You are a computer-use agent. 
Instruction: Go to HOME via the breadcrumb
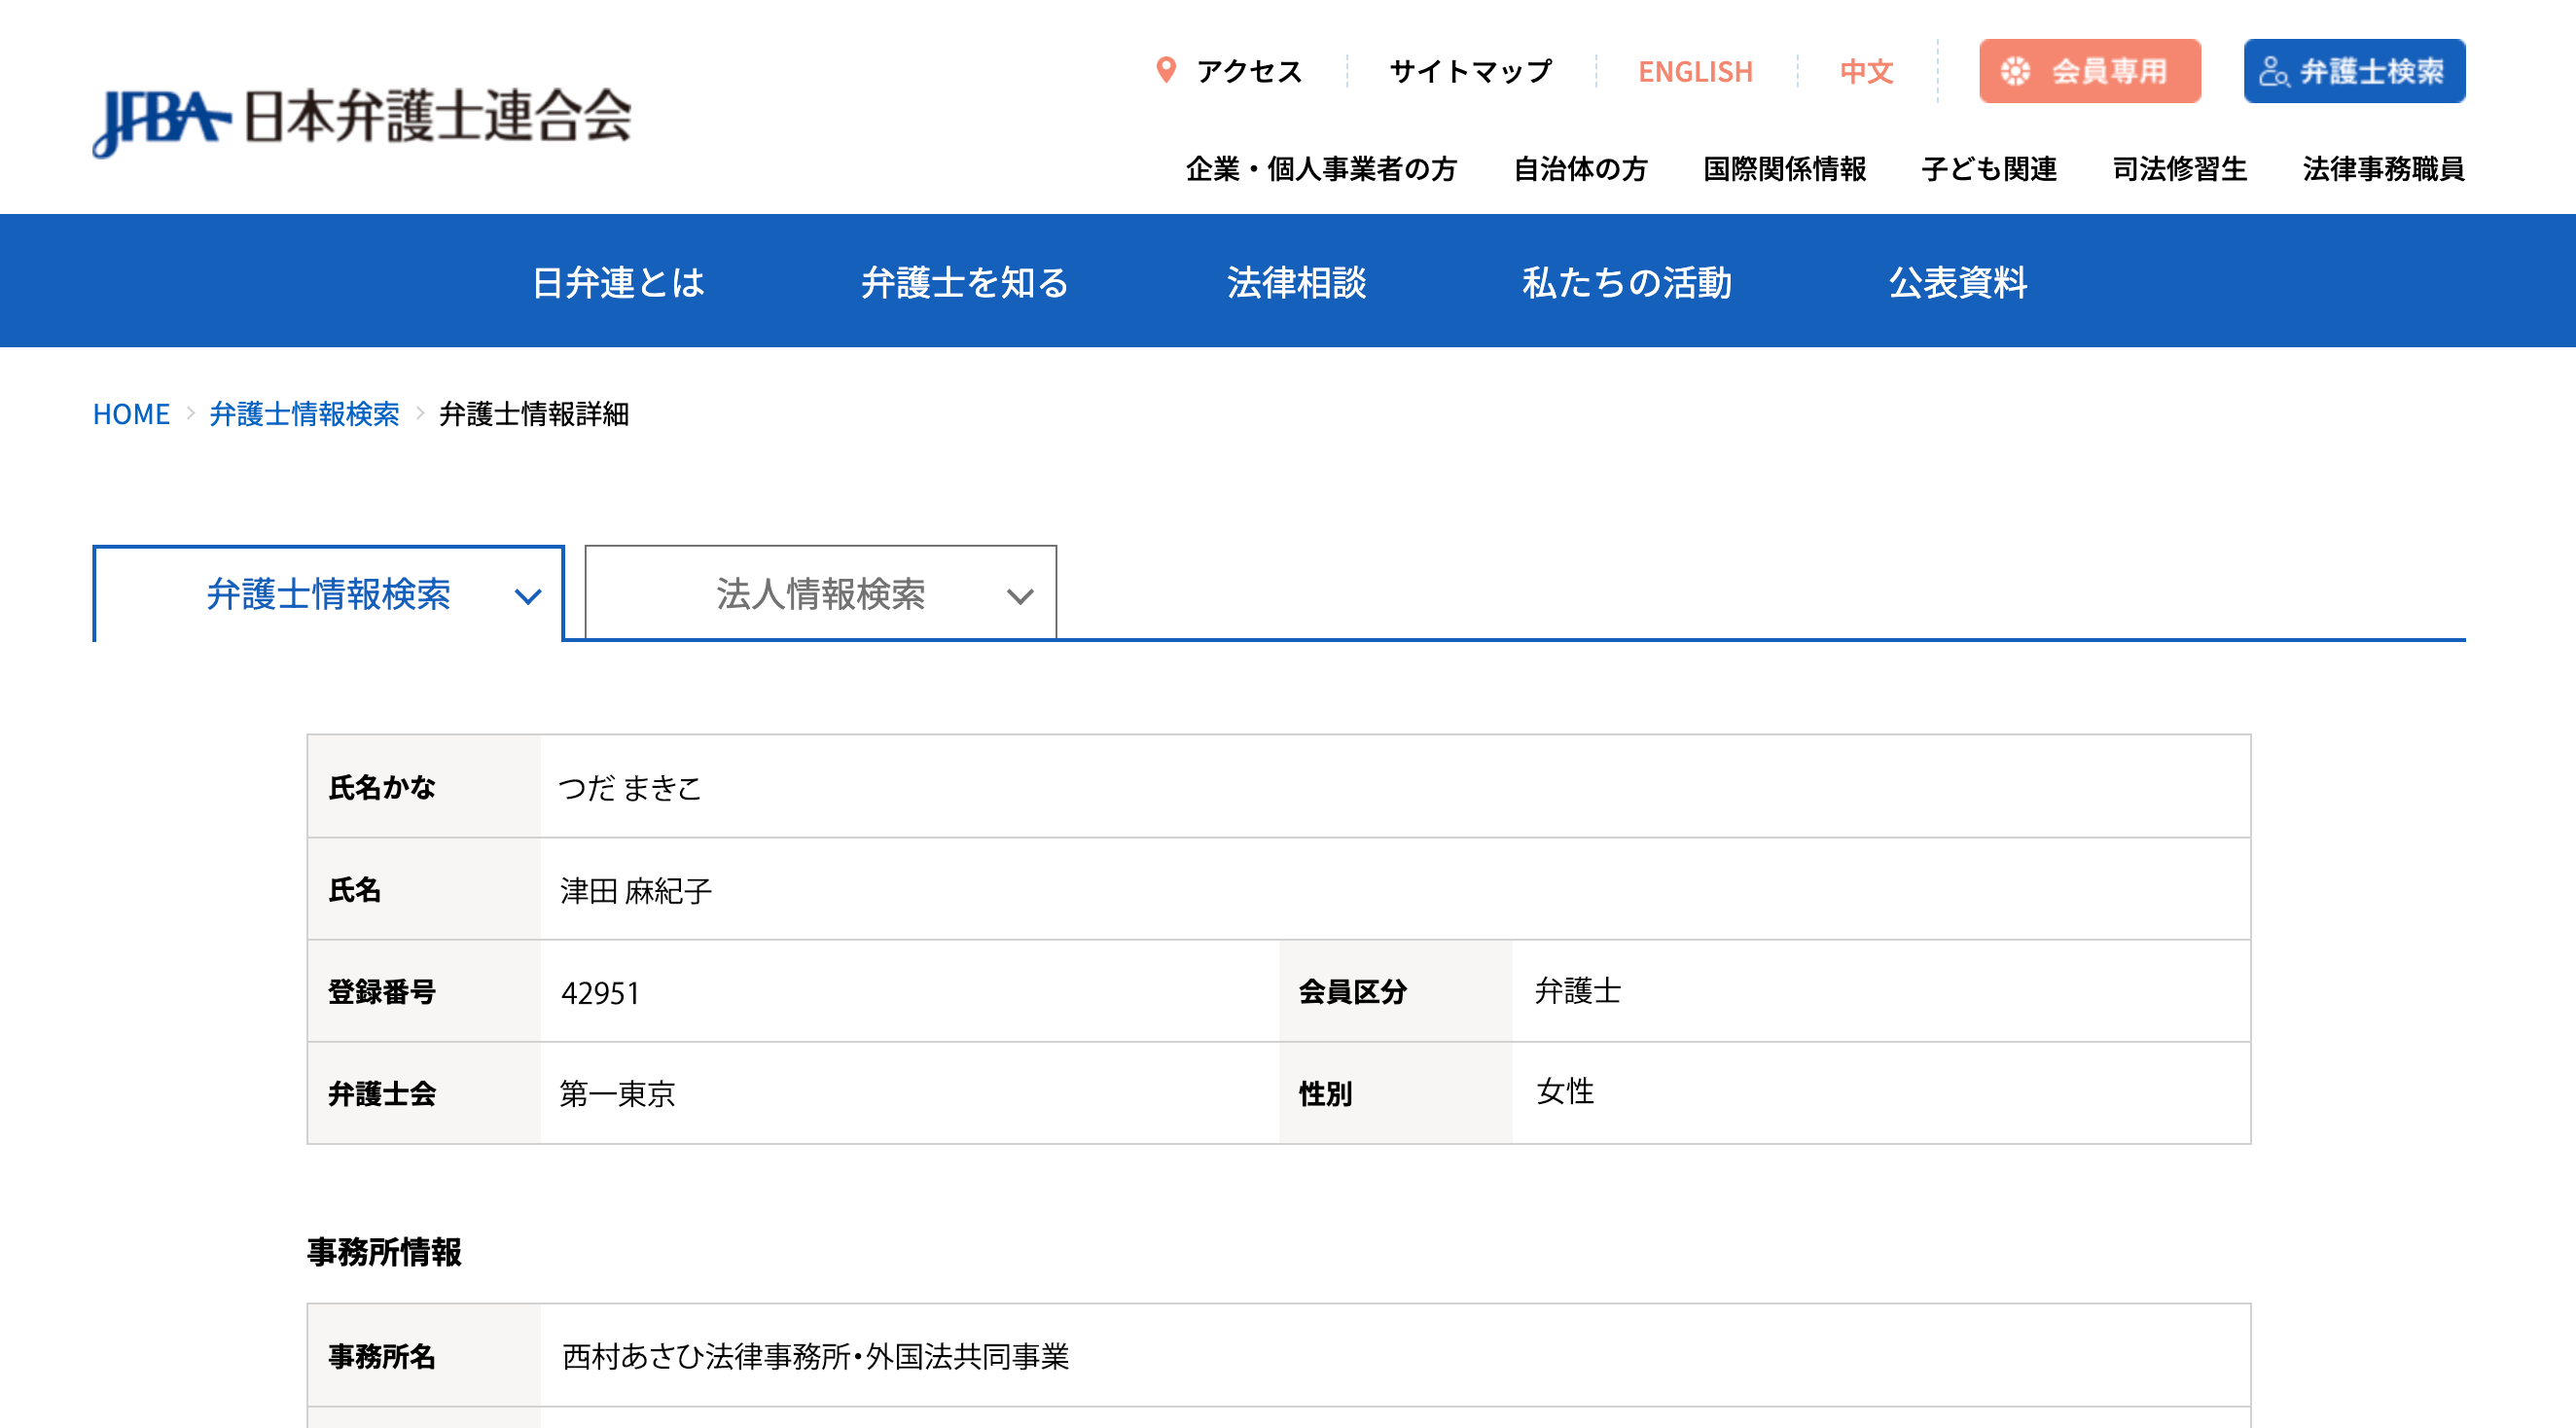(131, 413)
